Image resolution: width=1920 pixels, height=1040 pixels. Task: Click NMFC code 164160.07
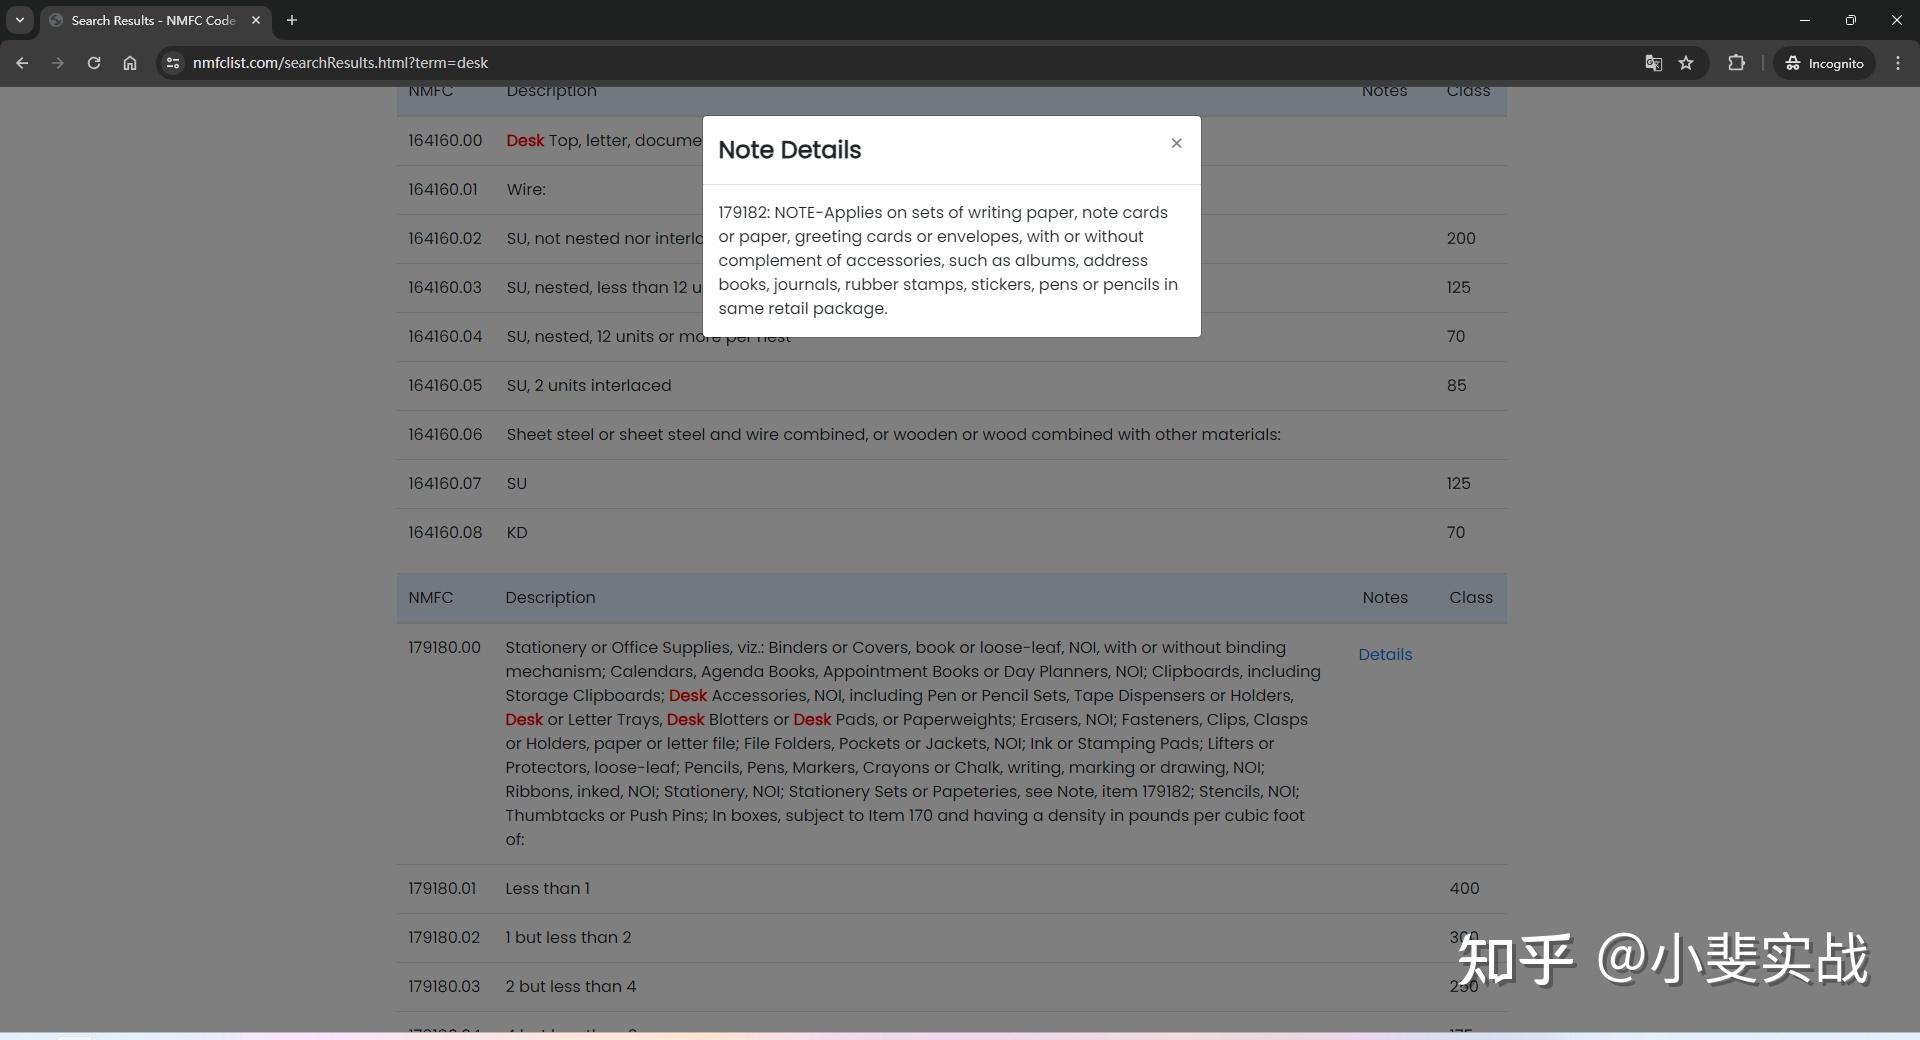pyautogui.click(x=445, y=483)
